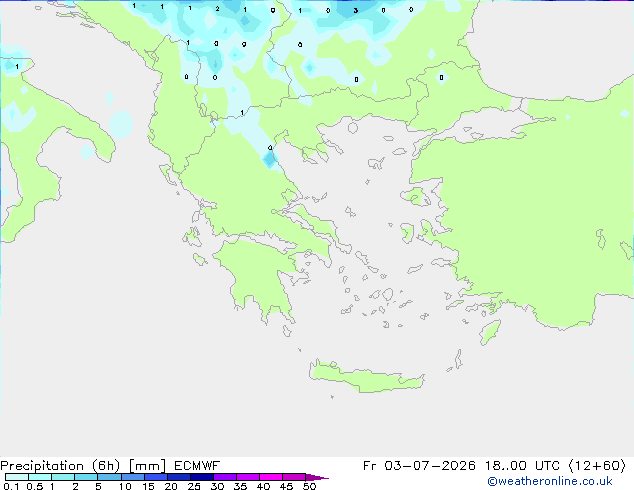
Task: Choose the legend swatch between 2 and 5
Action: (86, 477)
